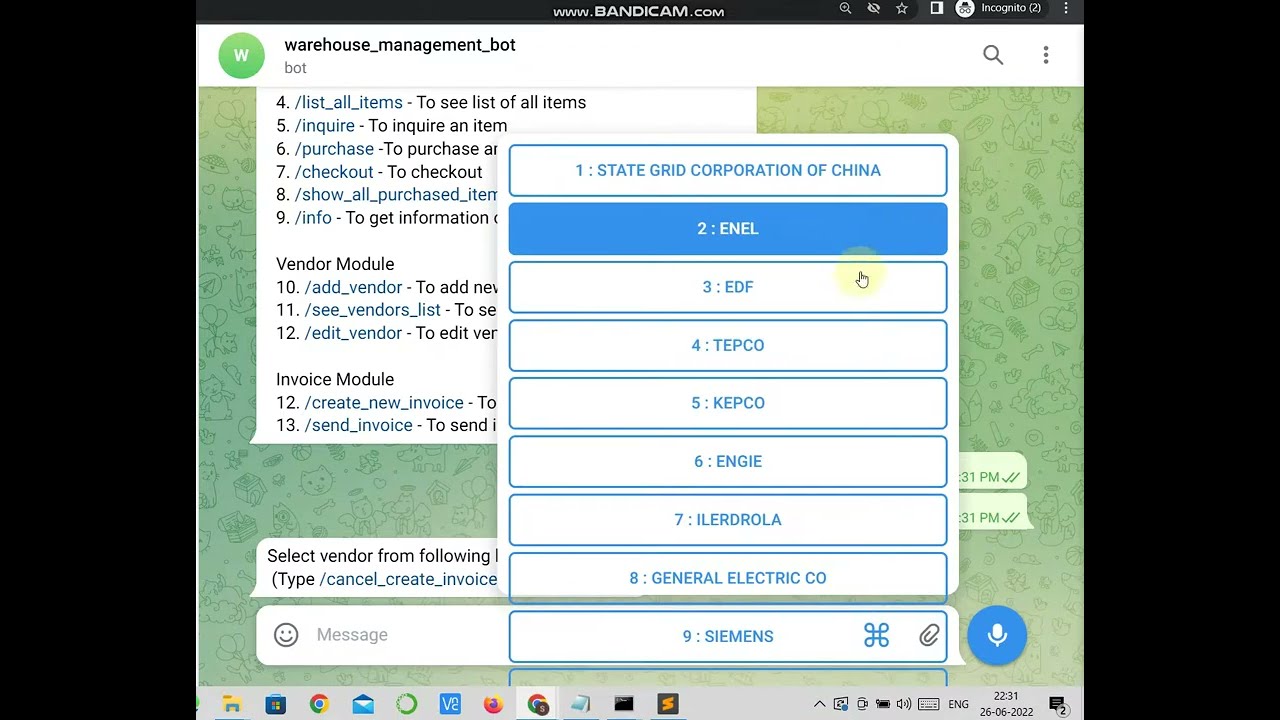Click the browser zoom magnifier icon
Viewport: 1280px width, 720px height.
click(x=846, y=9)
